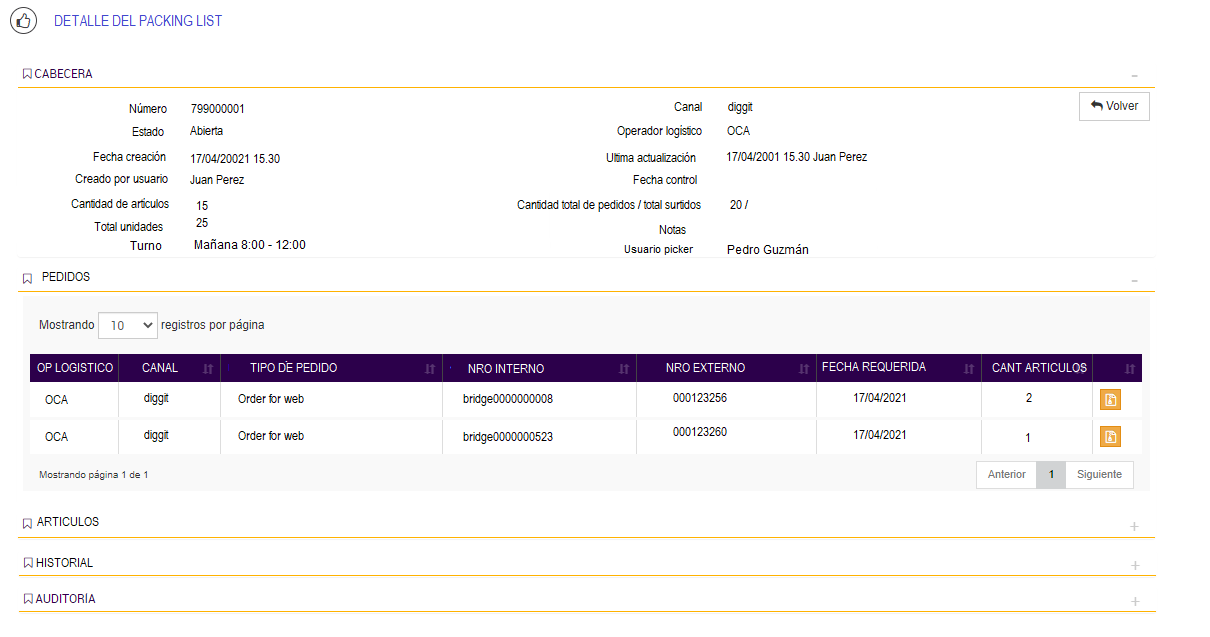This screenshot has height=637, width=1210.
Task: Open document icon for order 000123260
Action: pyautogui.click(x=1110, y=436)
